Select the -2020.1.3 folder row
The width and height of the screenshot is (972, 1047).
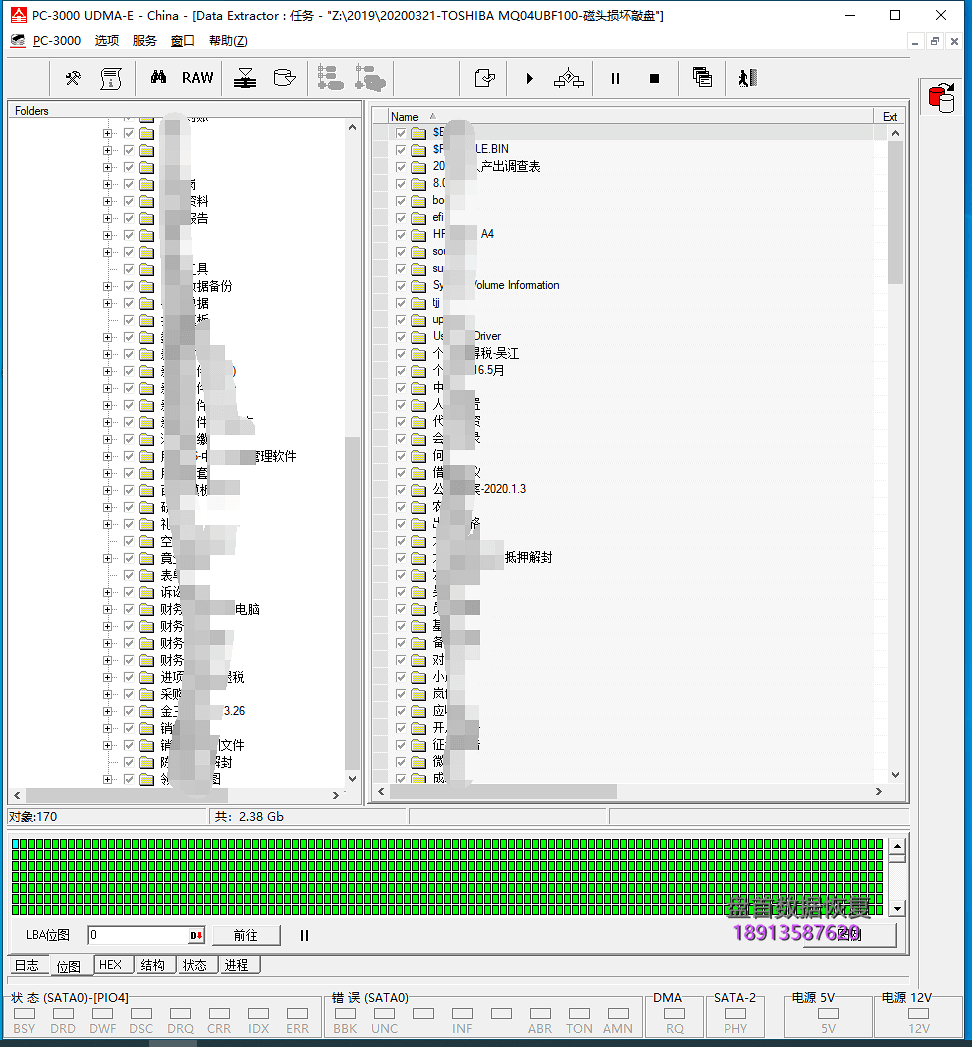(631, 489)
